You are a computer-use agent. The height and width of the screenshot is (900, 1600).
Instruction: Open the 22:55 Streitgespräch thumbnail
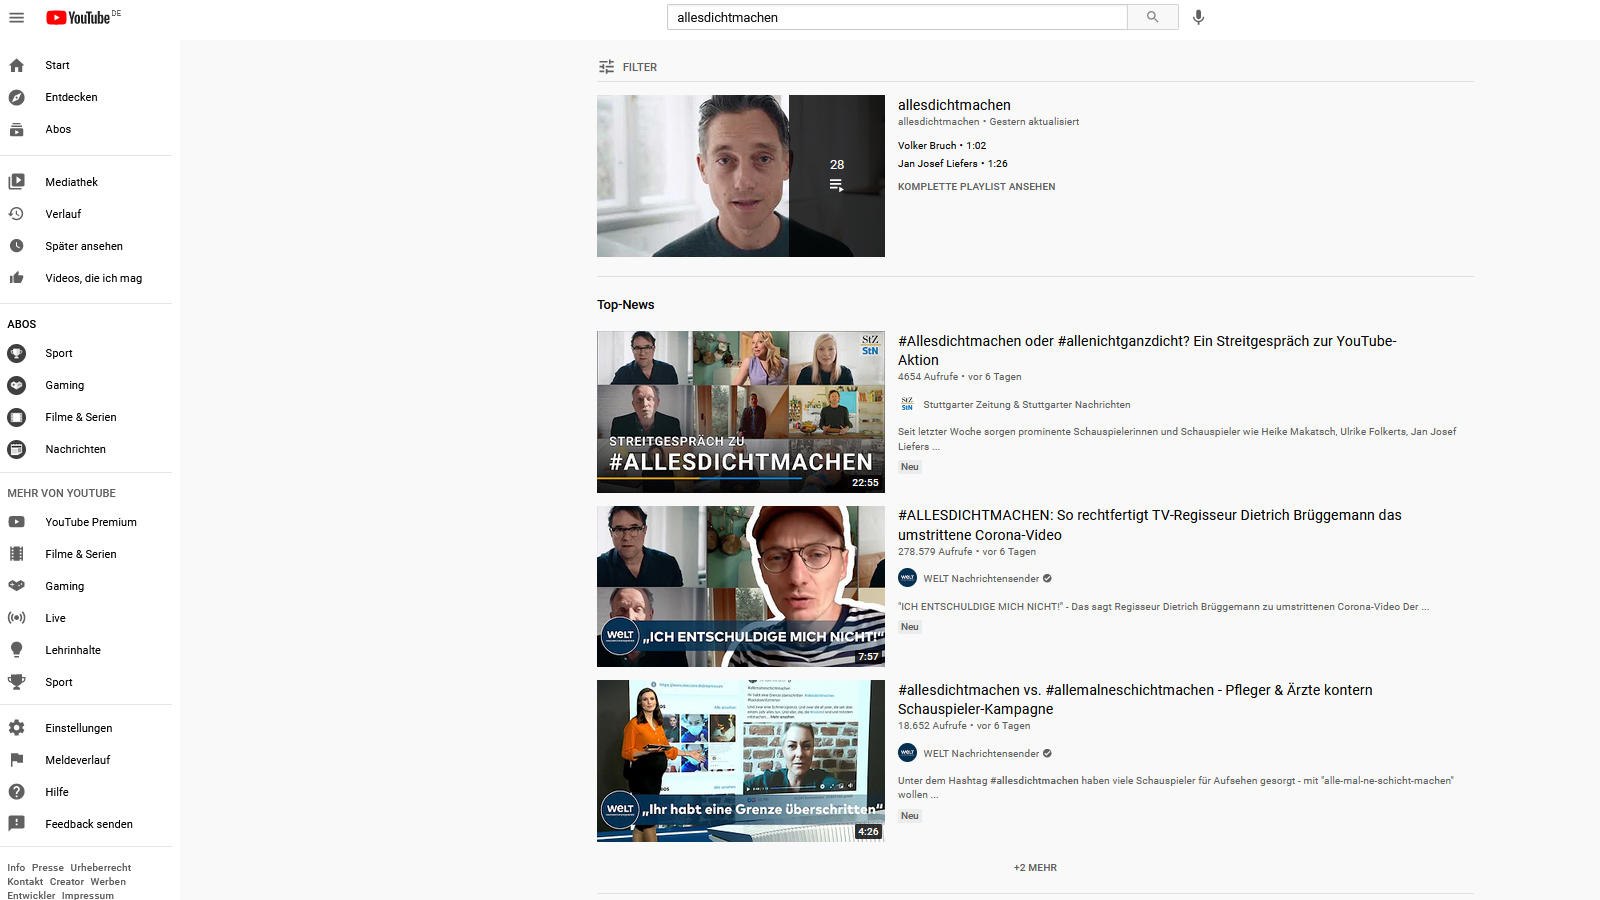tap(741, 412)
